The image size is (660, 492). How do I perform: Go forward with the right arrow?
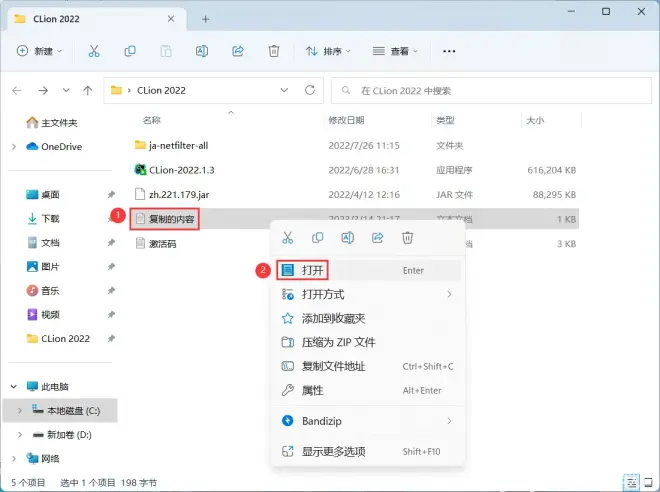click(43, 90)
